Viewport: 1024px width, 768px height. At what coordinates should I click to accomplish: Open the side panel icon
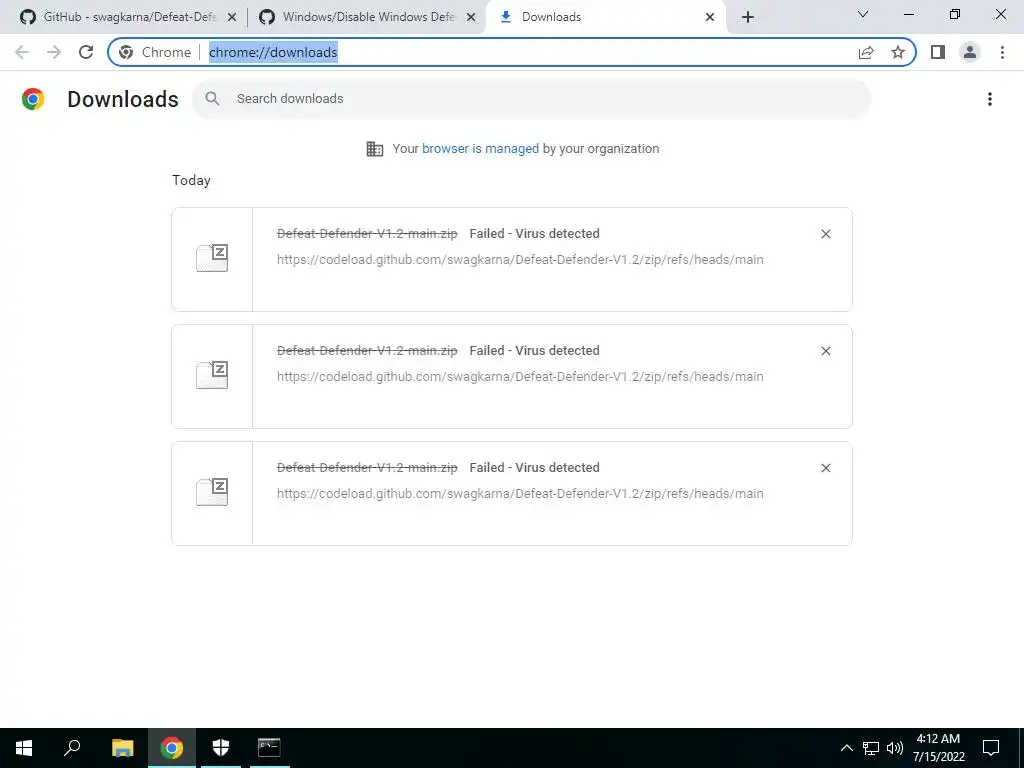tap(938, 52)
